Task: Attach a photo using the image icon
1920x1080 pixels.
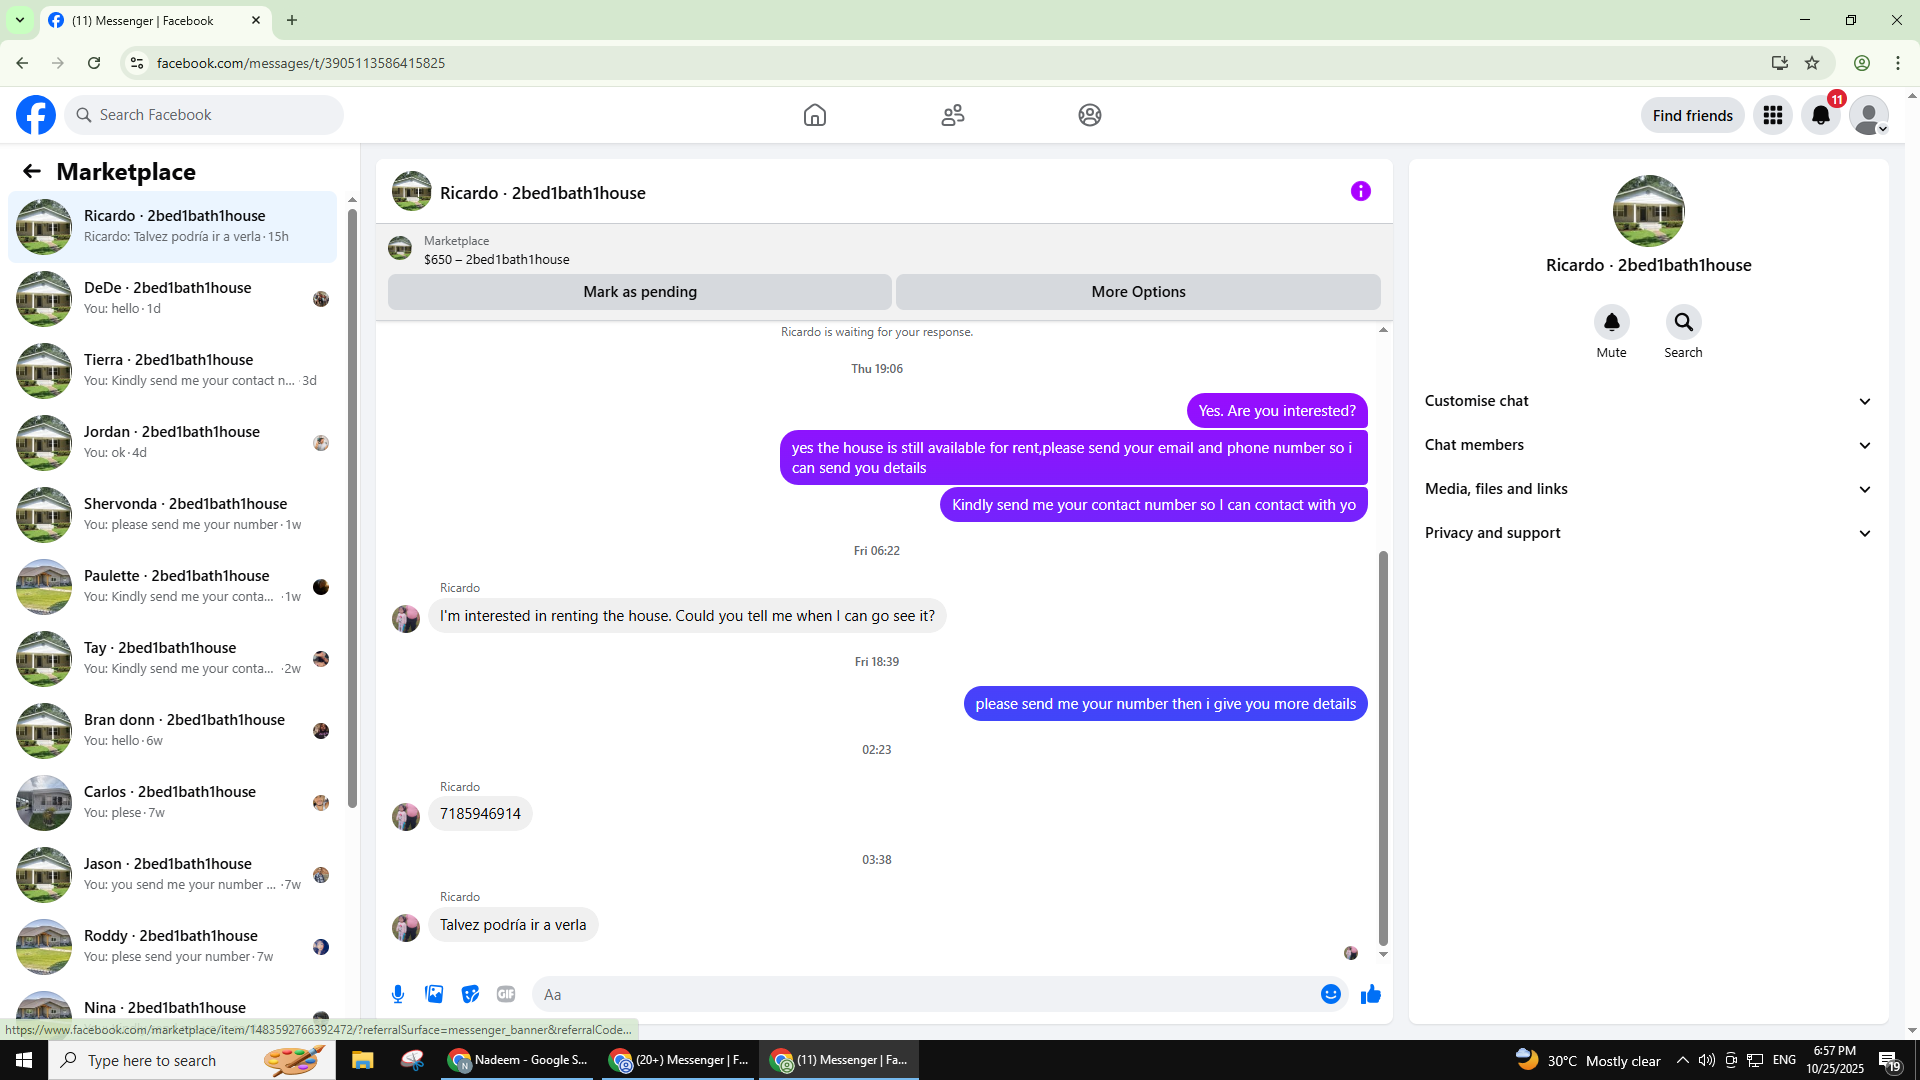Action: point(434,994)
